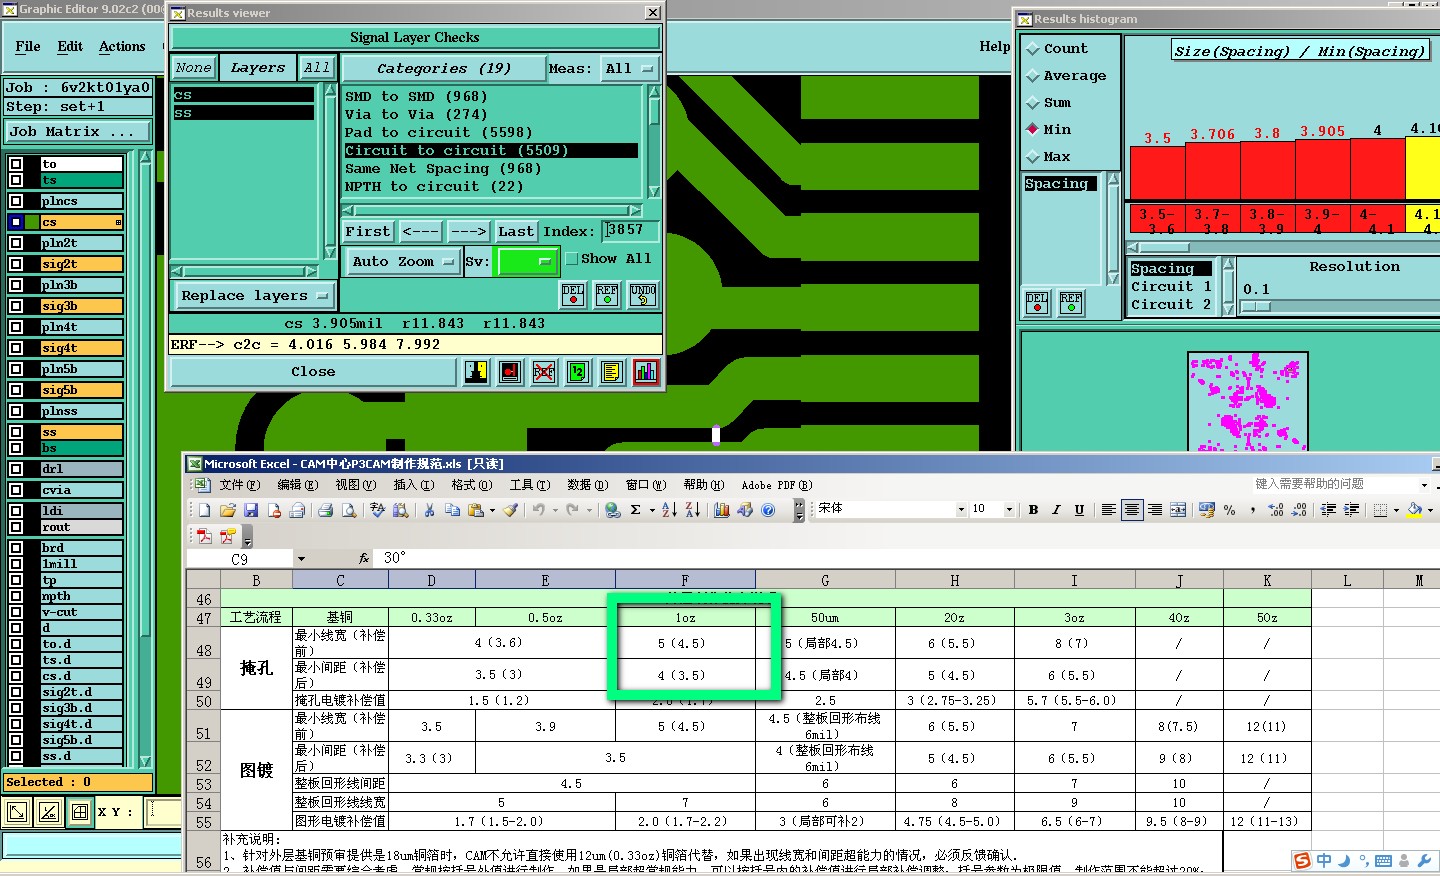The image size is (1440, 876).
Task: Click Excel Center align icon
Action: coord(1132,510)
